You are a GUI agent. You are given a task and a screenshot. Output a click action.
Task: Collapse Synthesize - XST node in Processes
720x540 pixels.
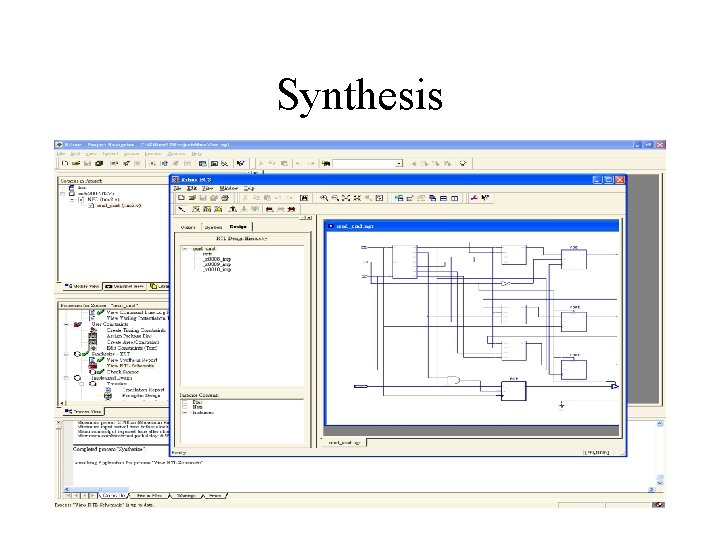pos(66,354)
